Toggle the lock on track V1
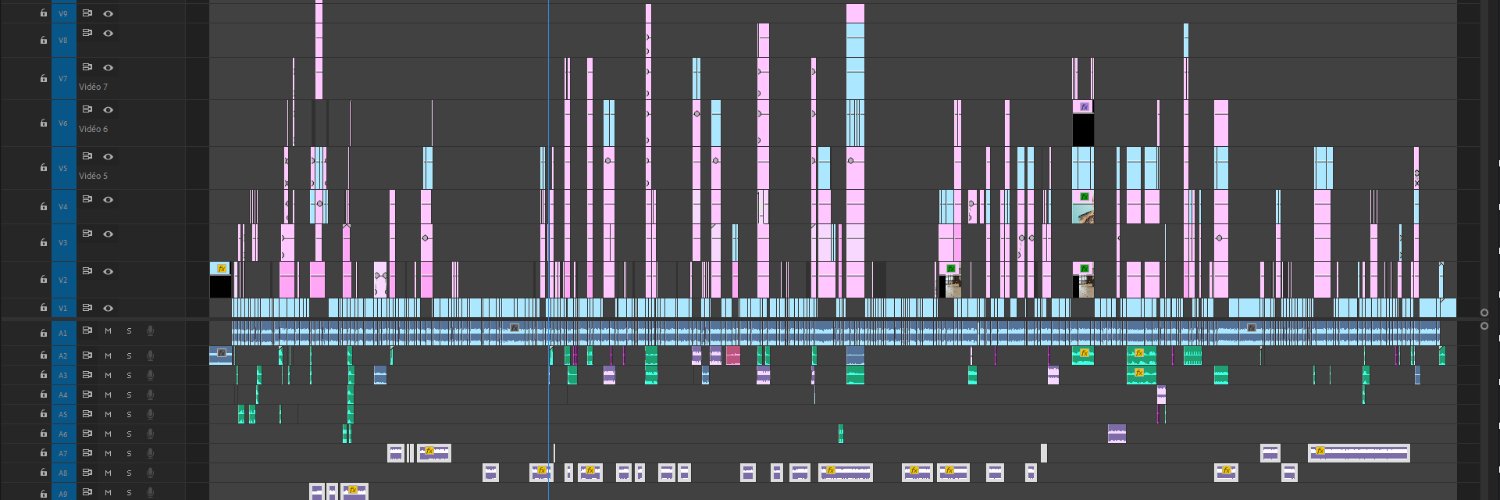This screenshot has height=500, width=1500. click(42, 308)
